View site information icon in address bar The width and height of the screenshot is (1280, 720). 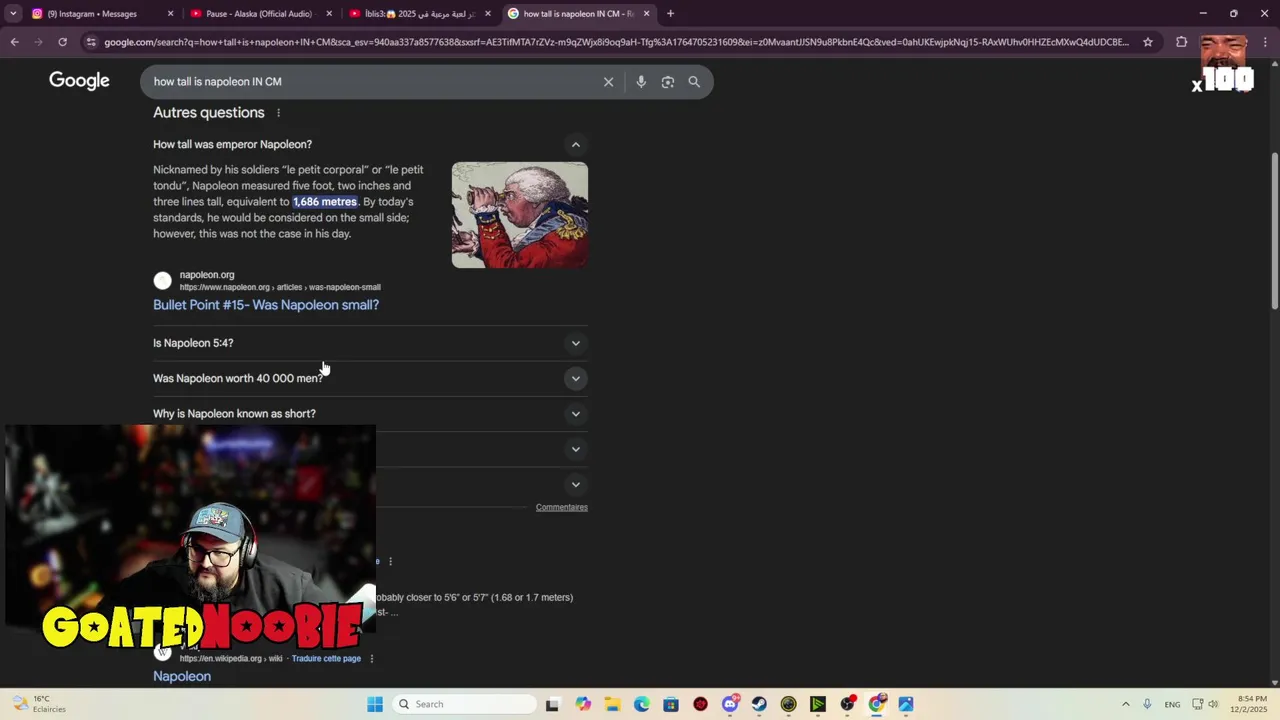[91, 42]
